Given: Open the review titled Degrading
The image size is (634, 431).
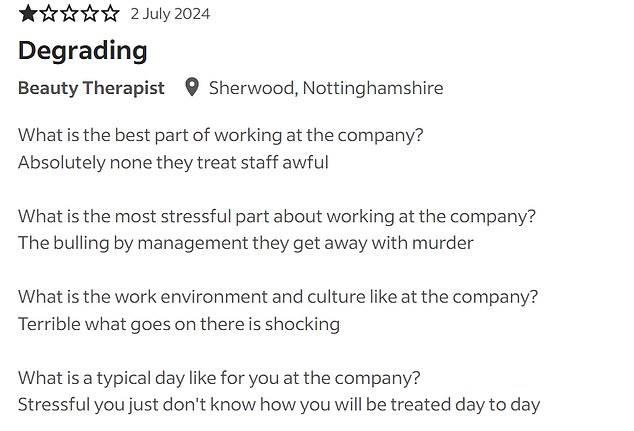Looking at the screenshot, I should (x=82, y=51).
